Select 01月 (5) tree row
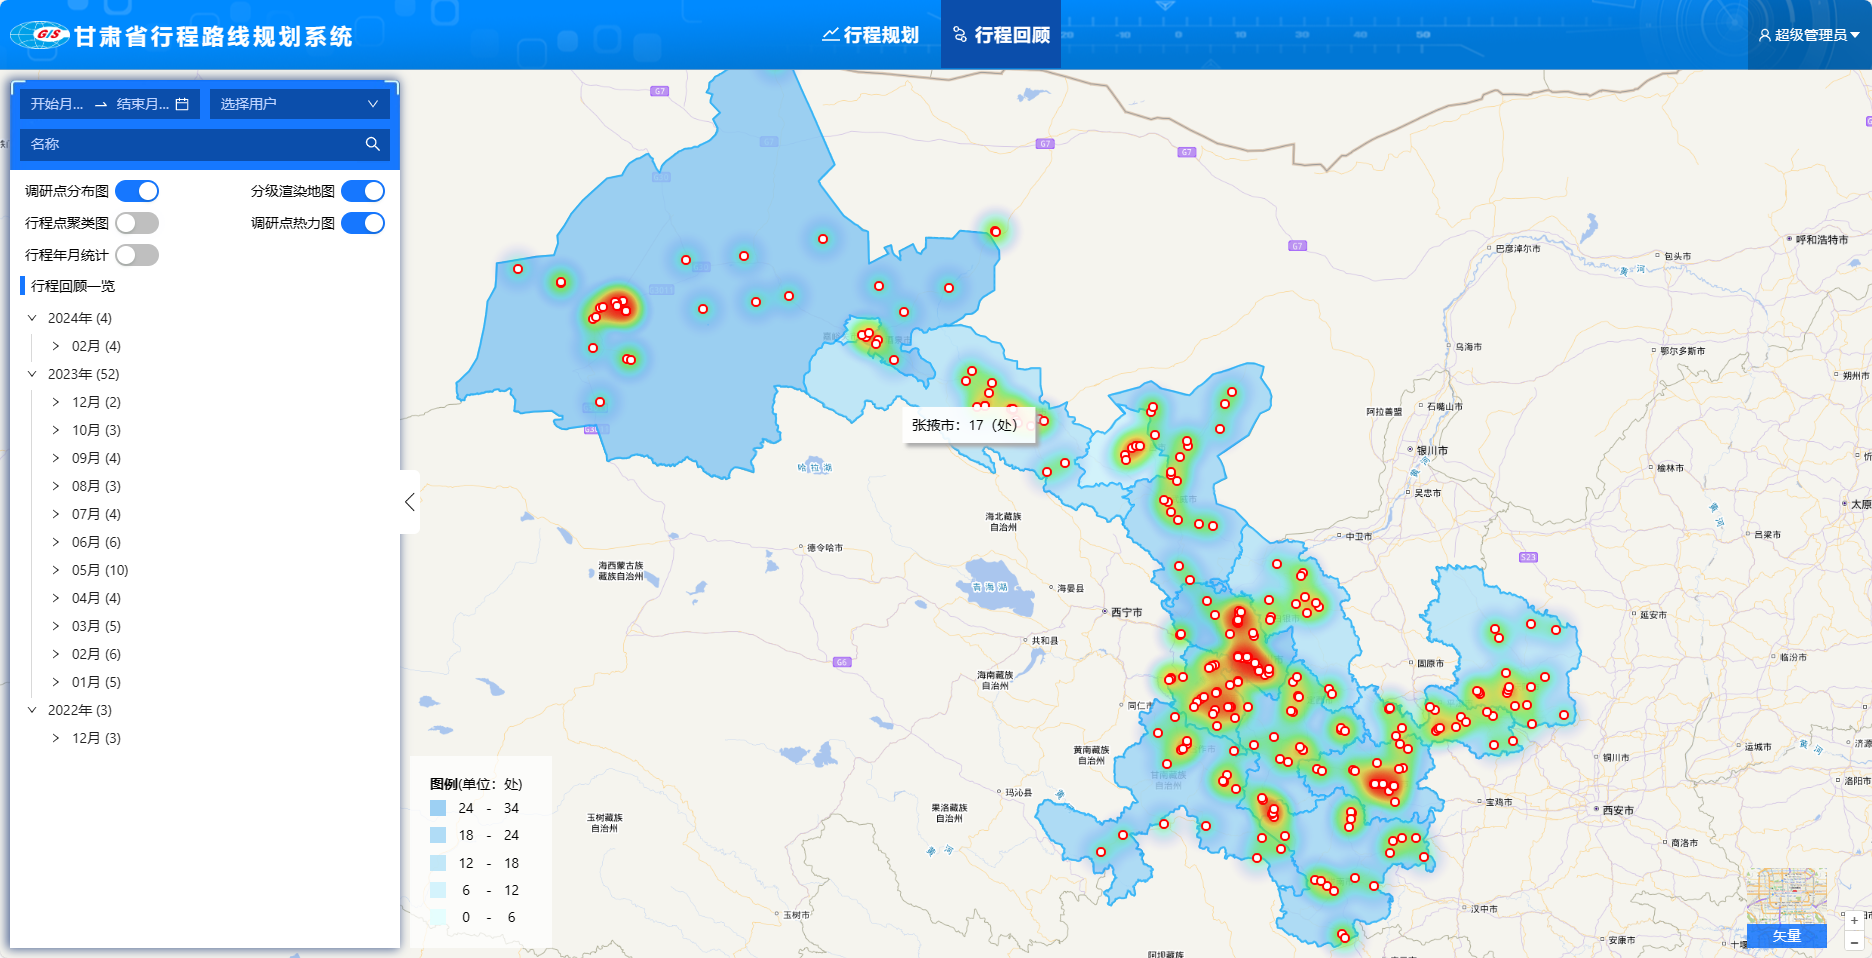This screenshot has height=958, width=1872. 96,682
